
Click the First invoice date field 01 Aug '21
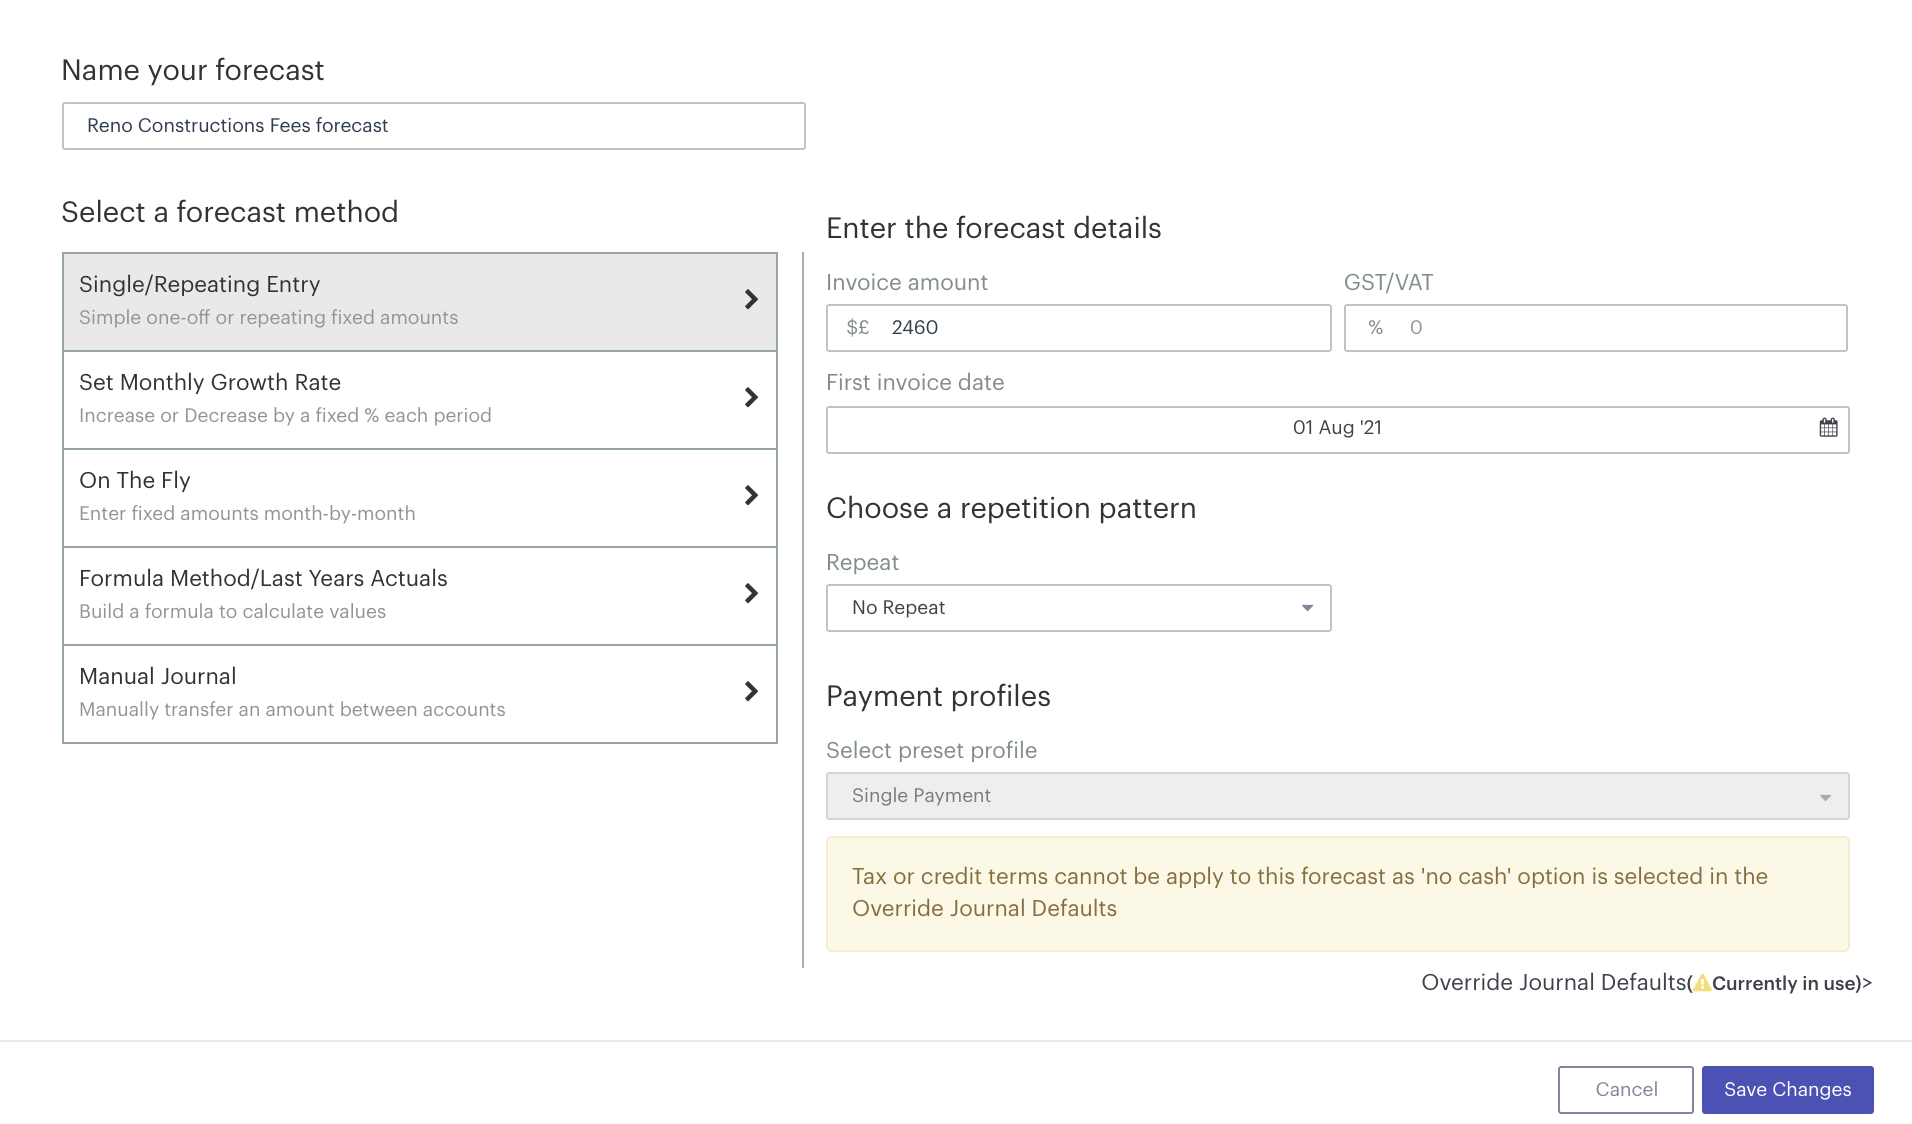[x=1337, y=430]
